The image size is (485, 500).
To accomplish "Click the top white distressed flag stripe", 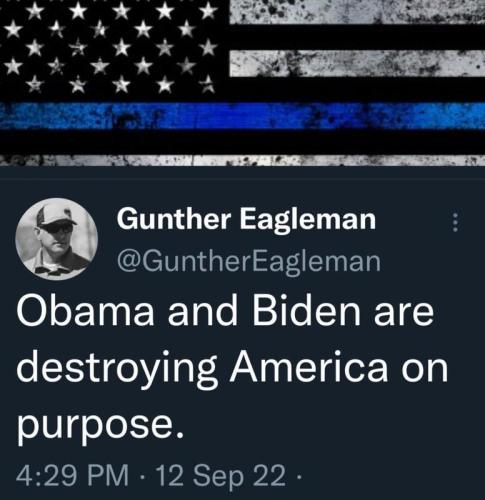I will (357, 12).
